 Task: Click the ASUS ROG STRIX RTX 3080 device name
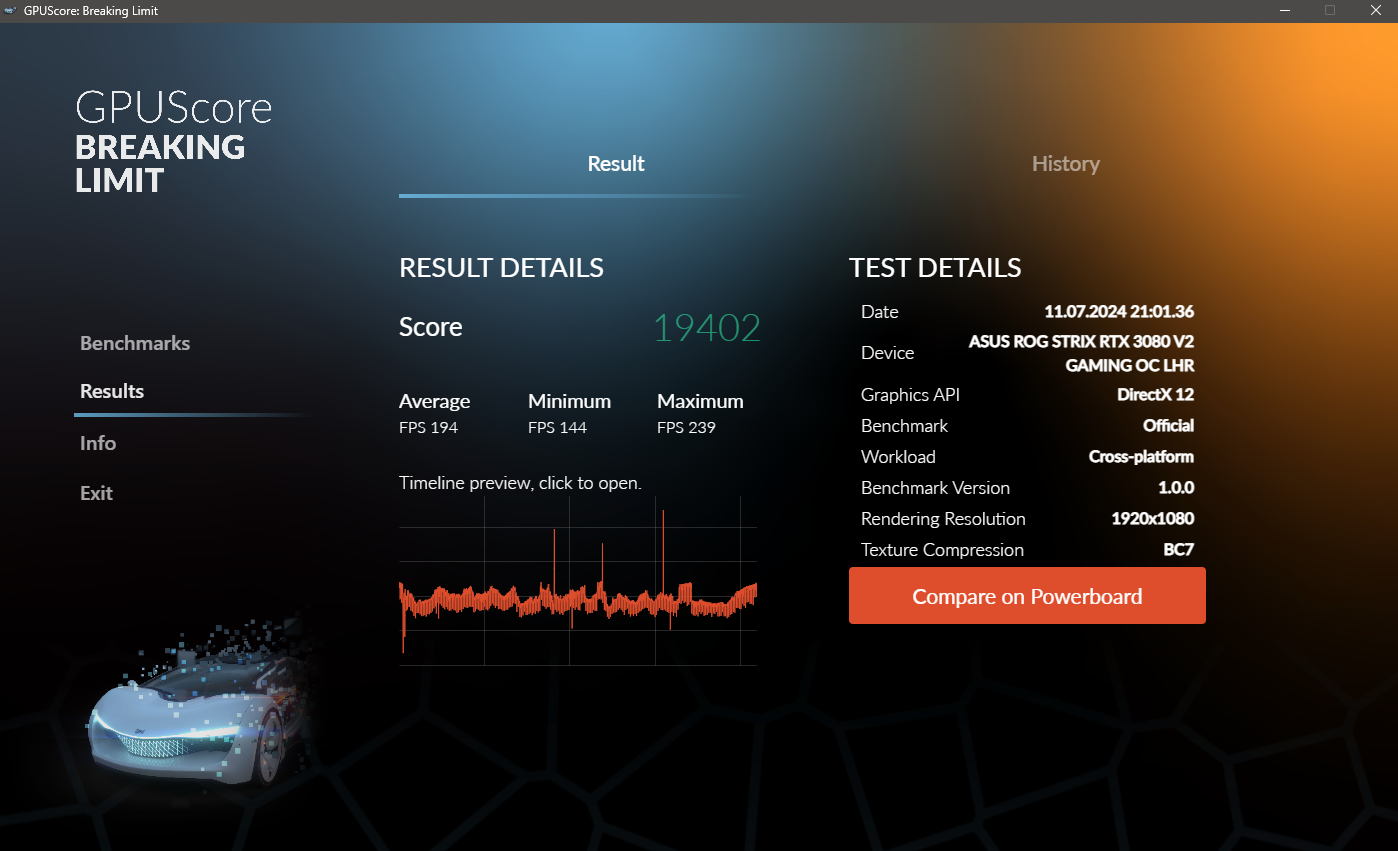coord(1081,353)
